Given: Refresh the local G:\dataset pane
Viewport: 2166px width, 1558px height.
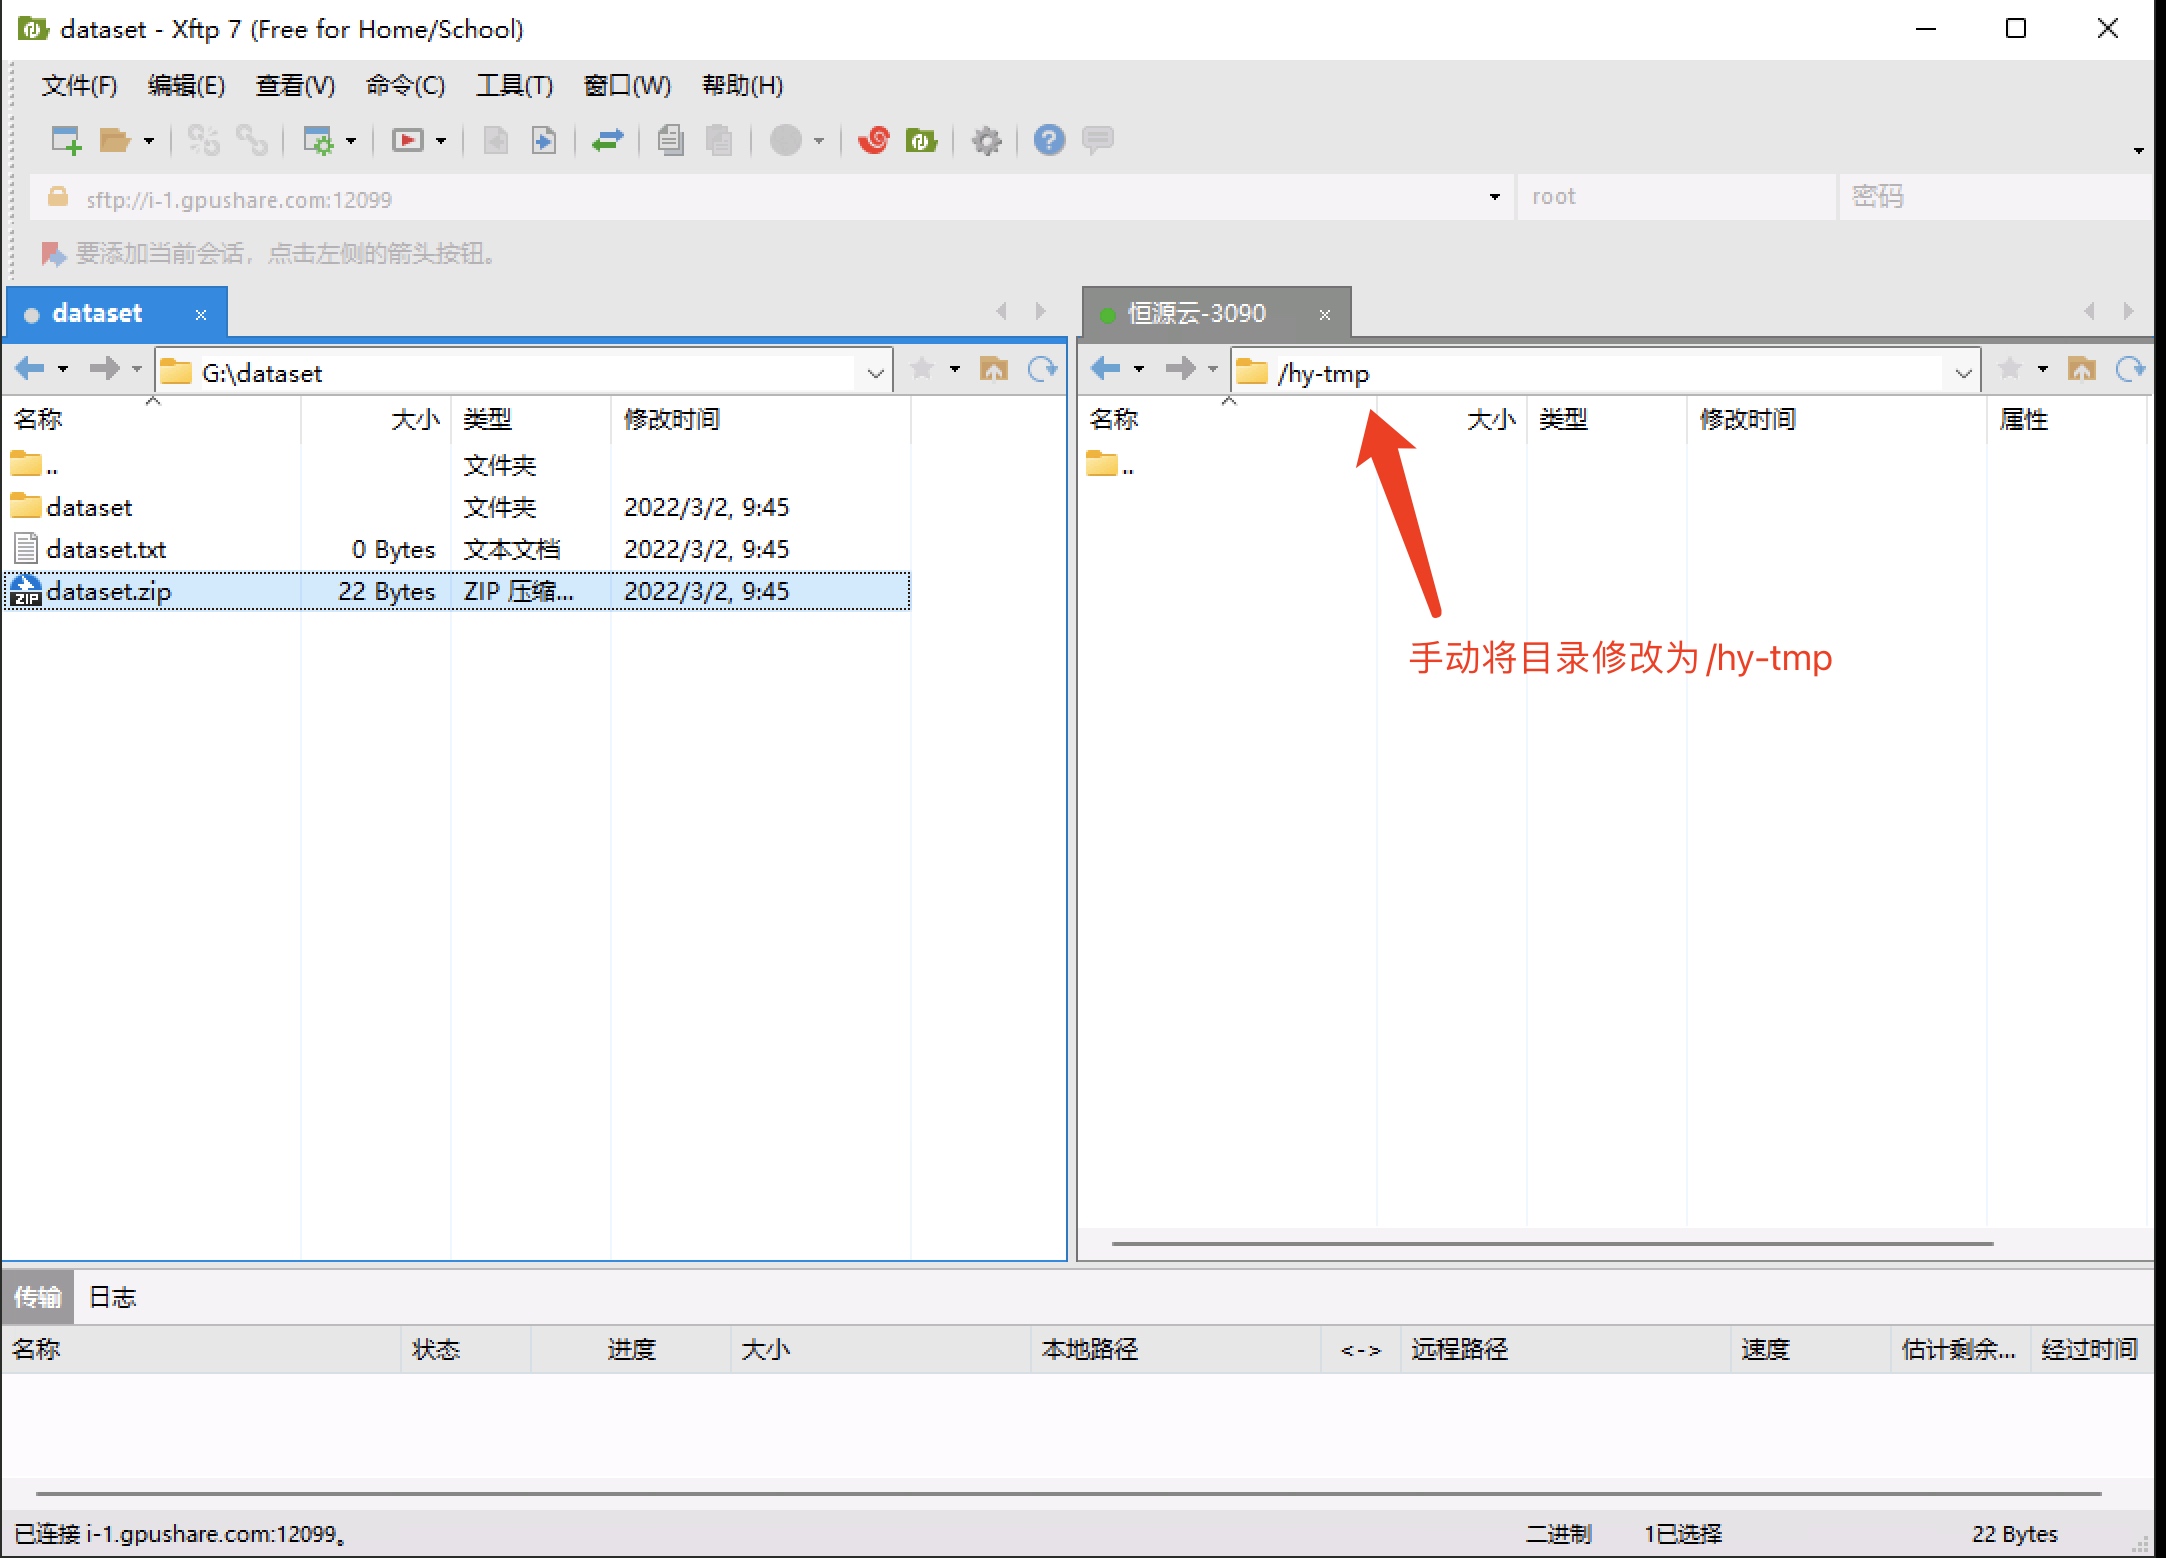Looking at the screenshot, I should tap(1042, 370).
